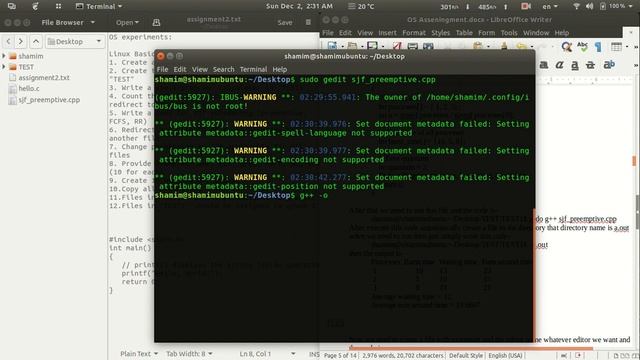Open the Desktop location dropdown
This screenshot has height=360, width=640.
coord(74,41)
